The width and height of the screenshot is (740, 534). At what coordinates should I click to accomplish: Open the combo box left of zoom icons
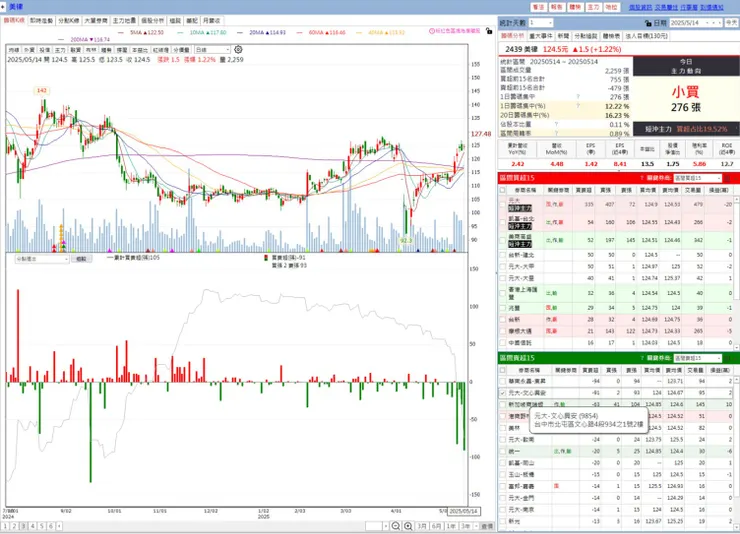[x=377, y=526]
